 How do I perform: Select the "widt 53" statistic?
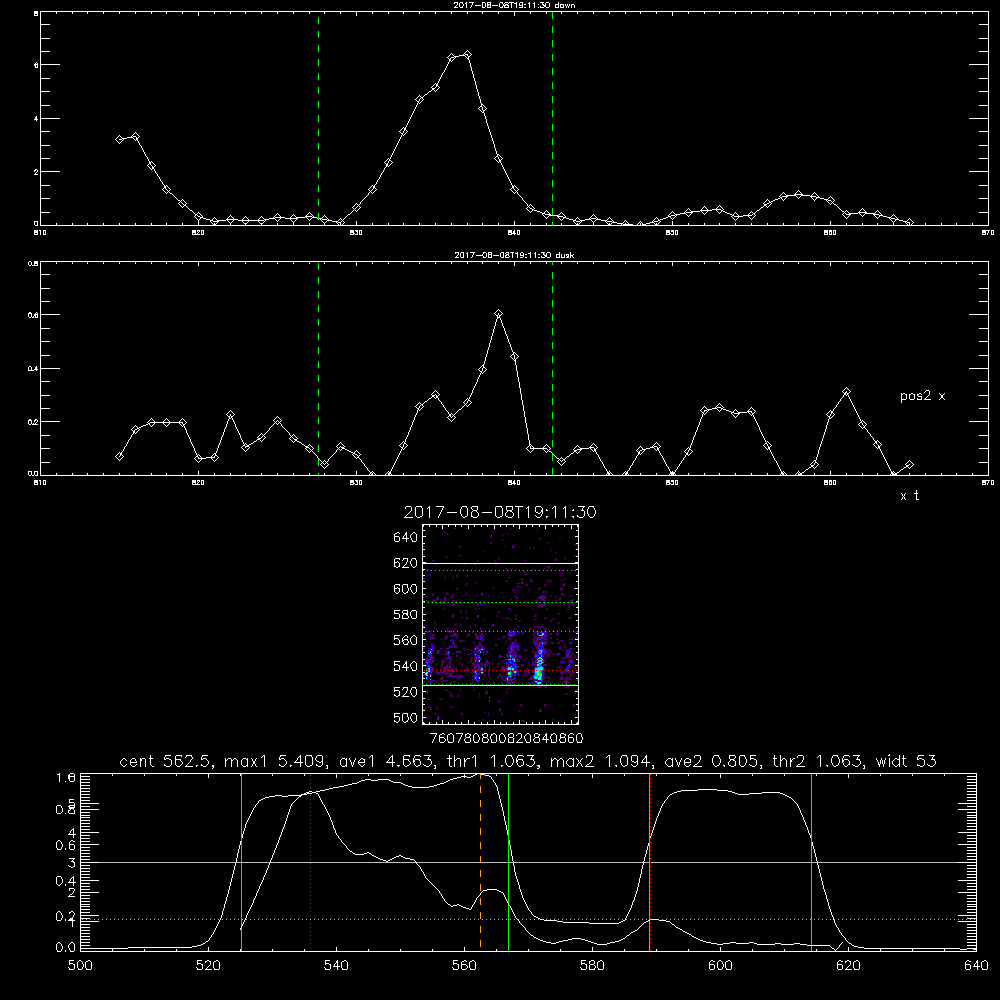coord(906,761)
